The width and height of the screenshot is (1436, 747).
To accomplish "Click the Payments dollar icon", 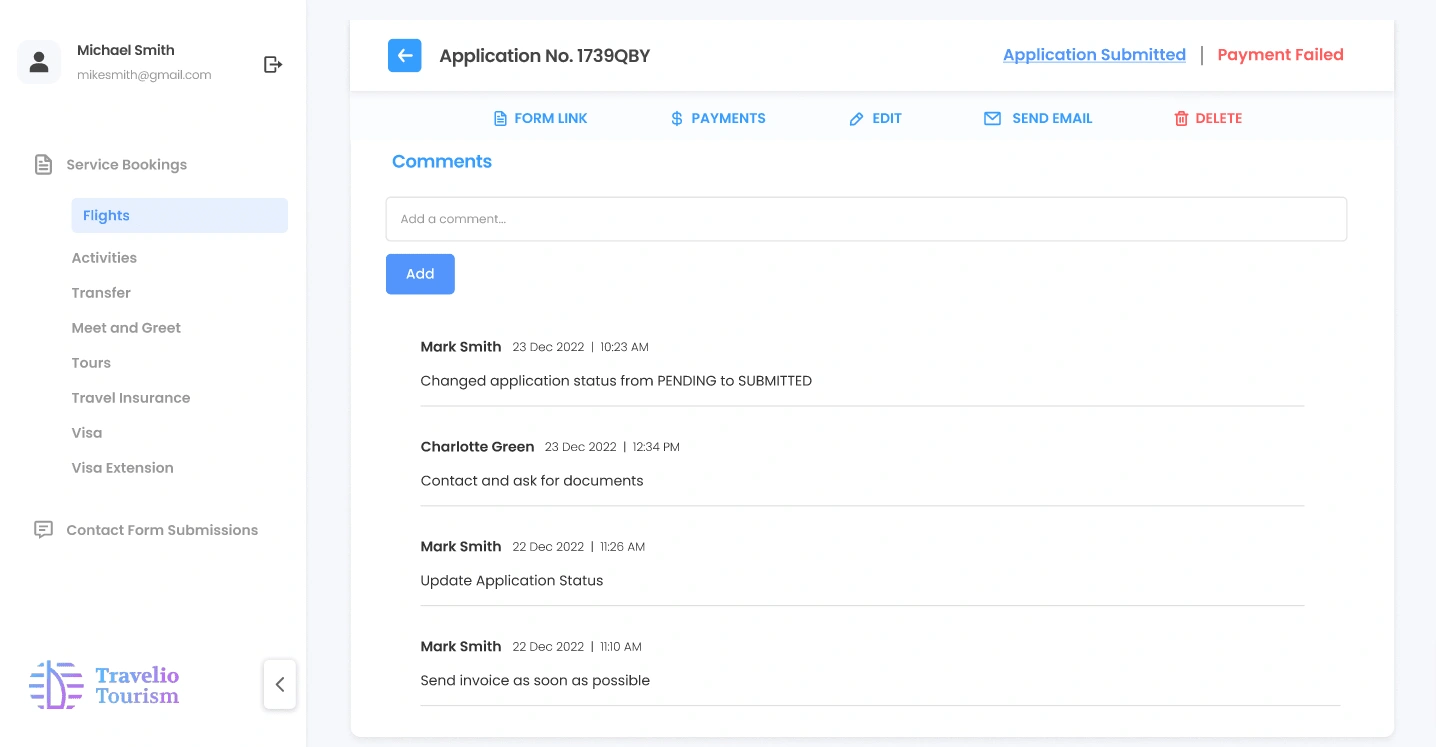I will click(677, 119).
